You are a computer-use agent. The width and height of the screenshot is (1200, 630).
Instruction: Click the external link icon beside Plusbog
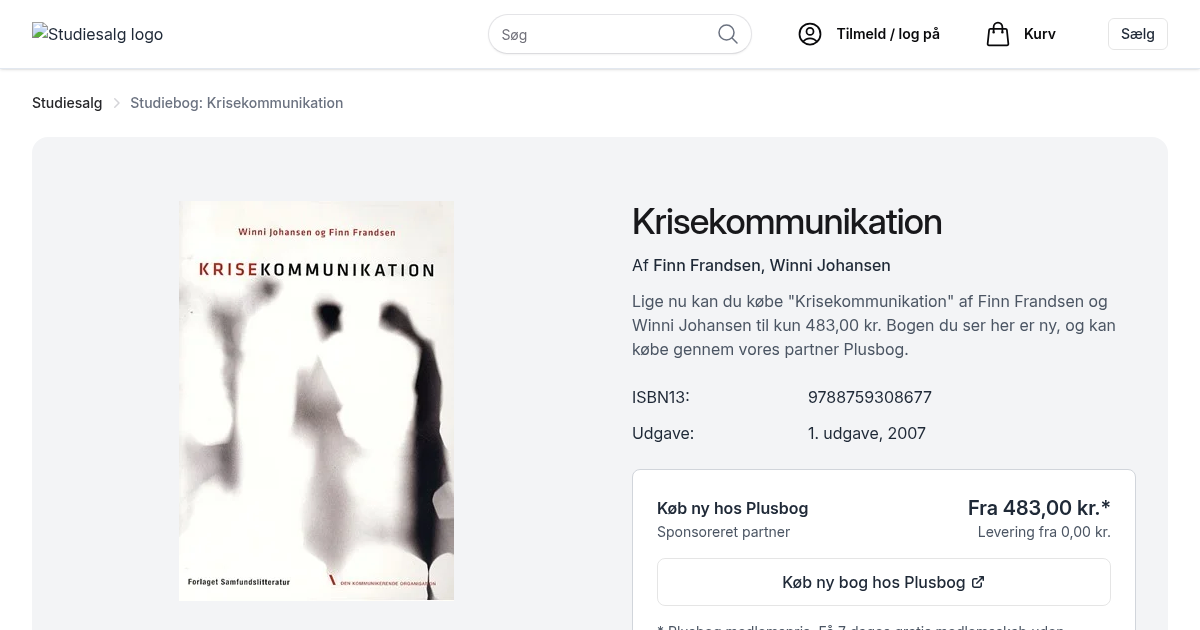[978, 582]
